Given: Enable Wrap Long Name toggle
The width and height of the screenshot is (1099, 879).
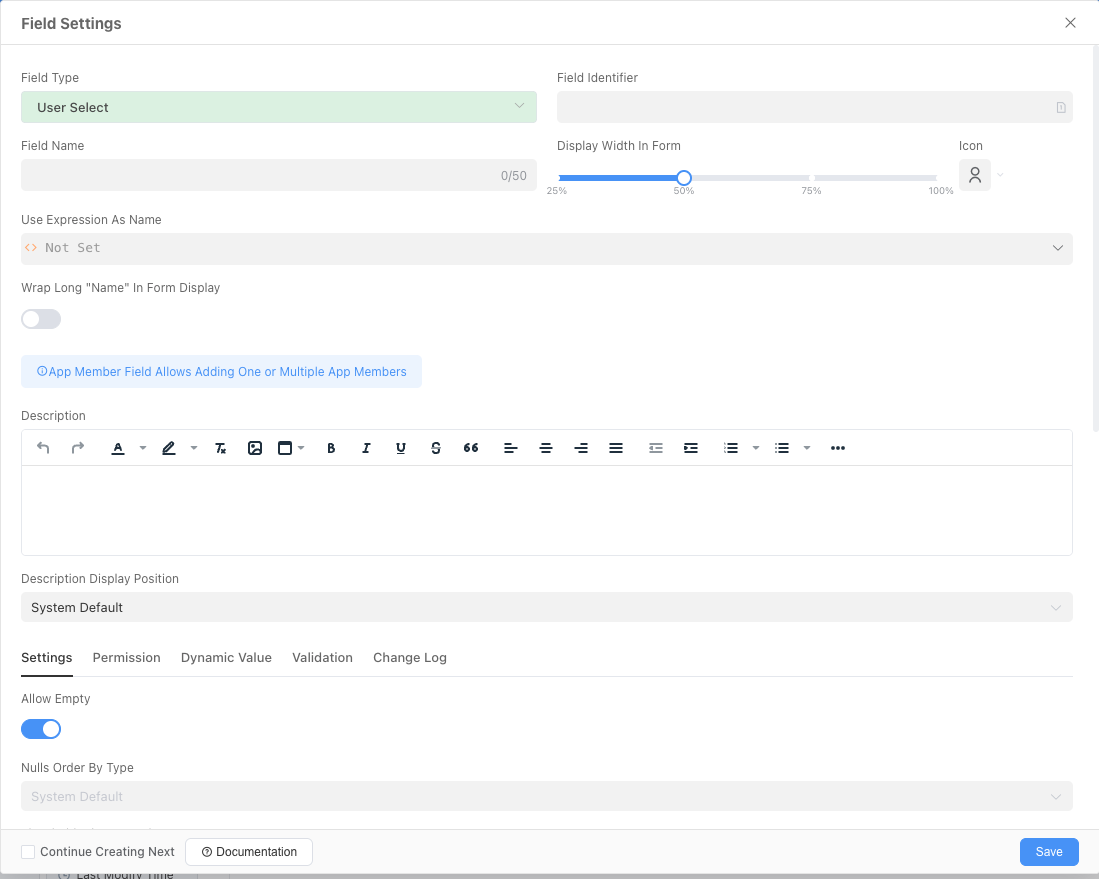Looking at the screenshot, I should [41, 319].
